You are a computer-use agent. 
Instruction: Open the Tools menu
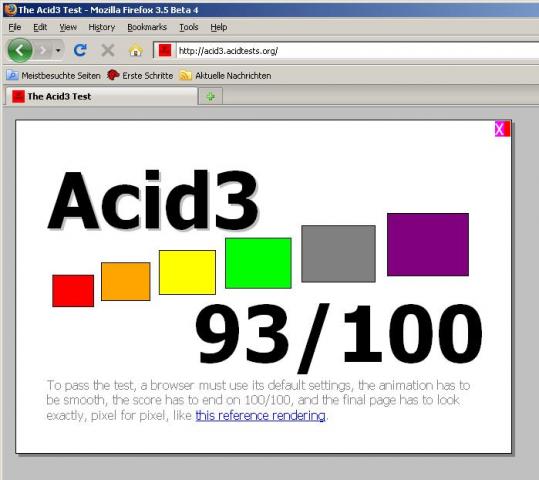(x=189, y=27)
